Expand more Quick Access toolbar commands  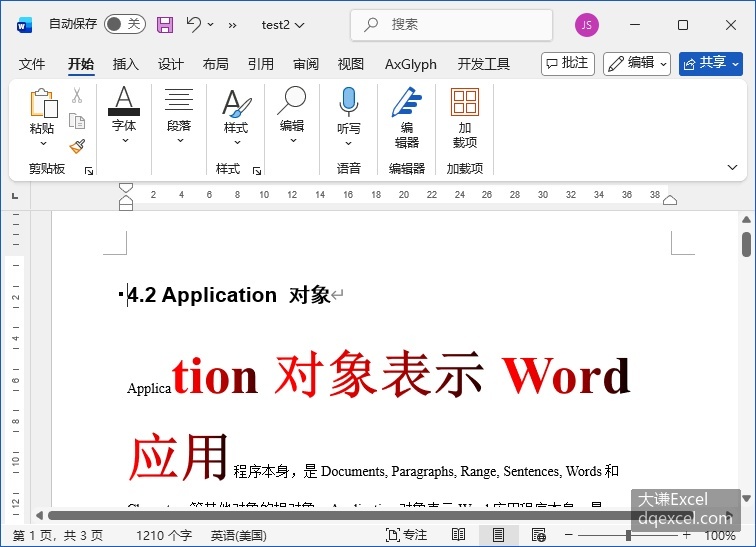pyautogui.click(x=232, y=25)
